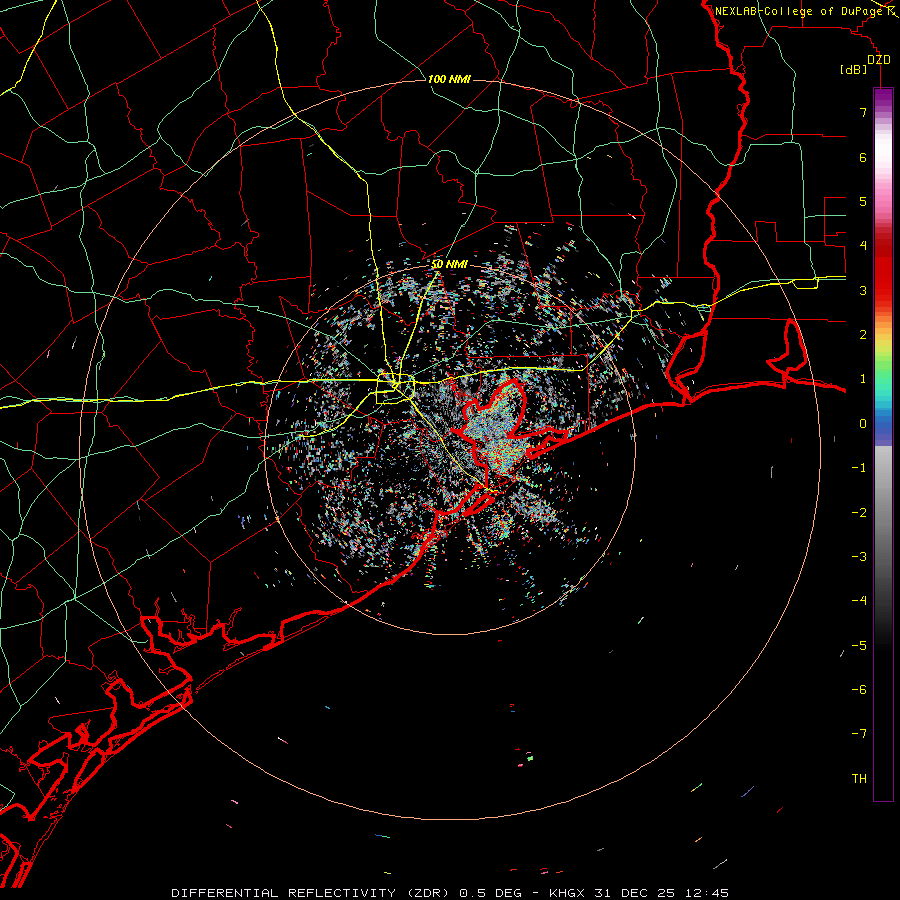Click the 50 NMI range ring label

(449, 264)
